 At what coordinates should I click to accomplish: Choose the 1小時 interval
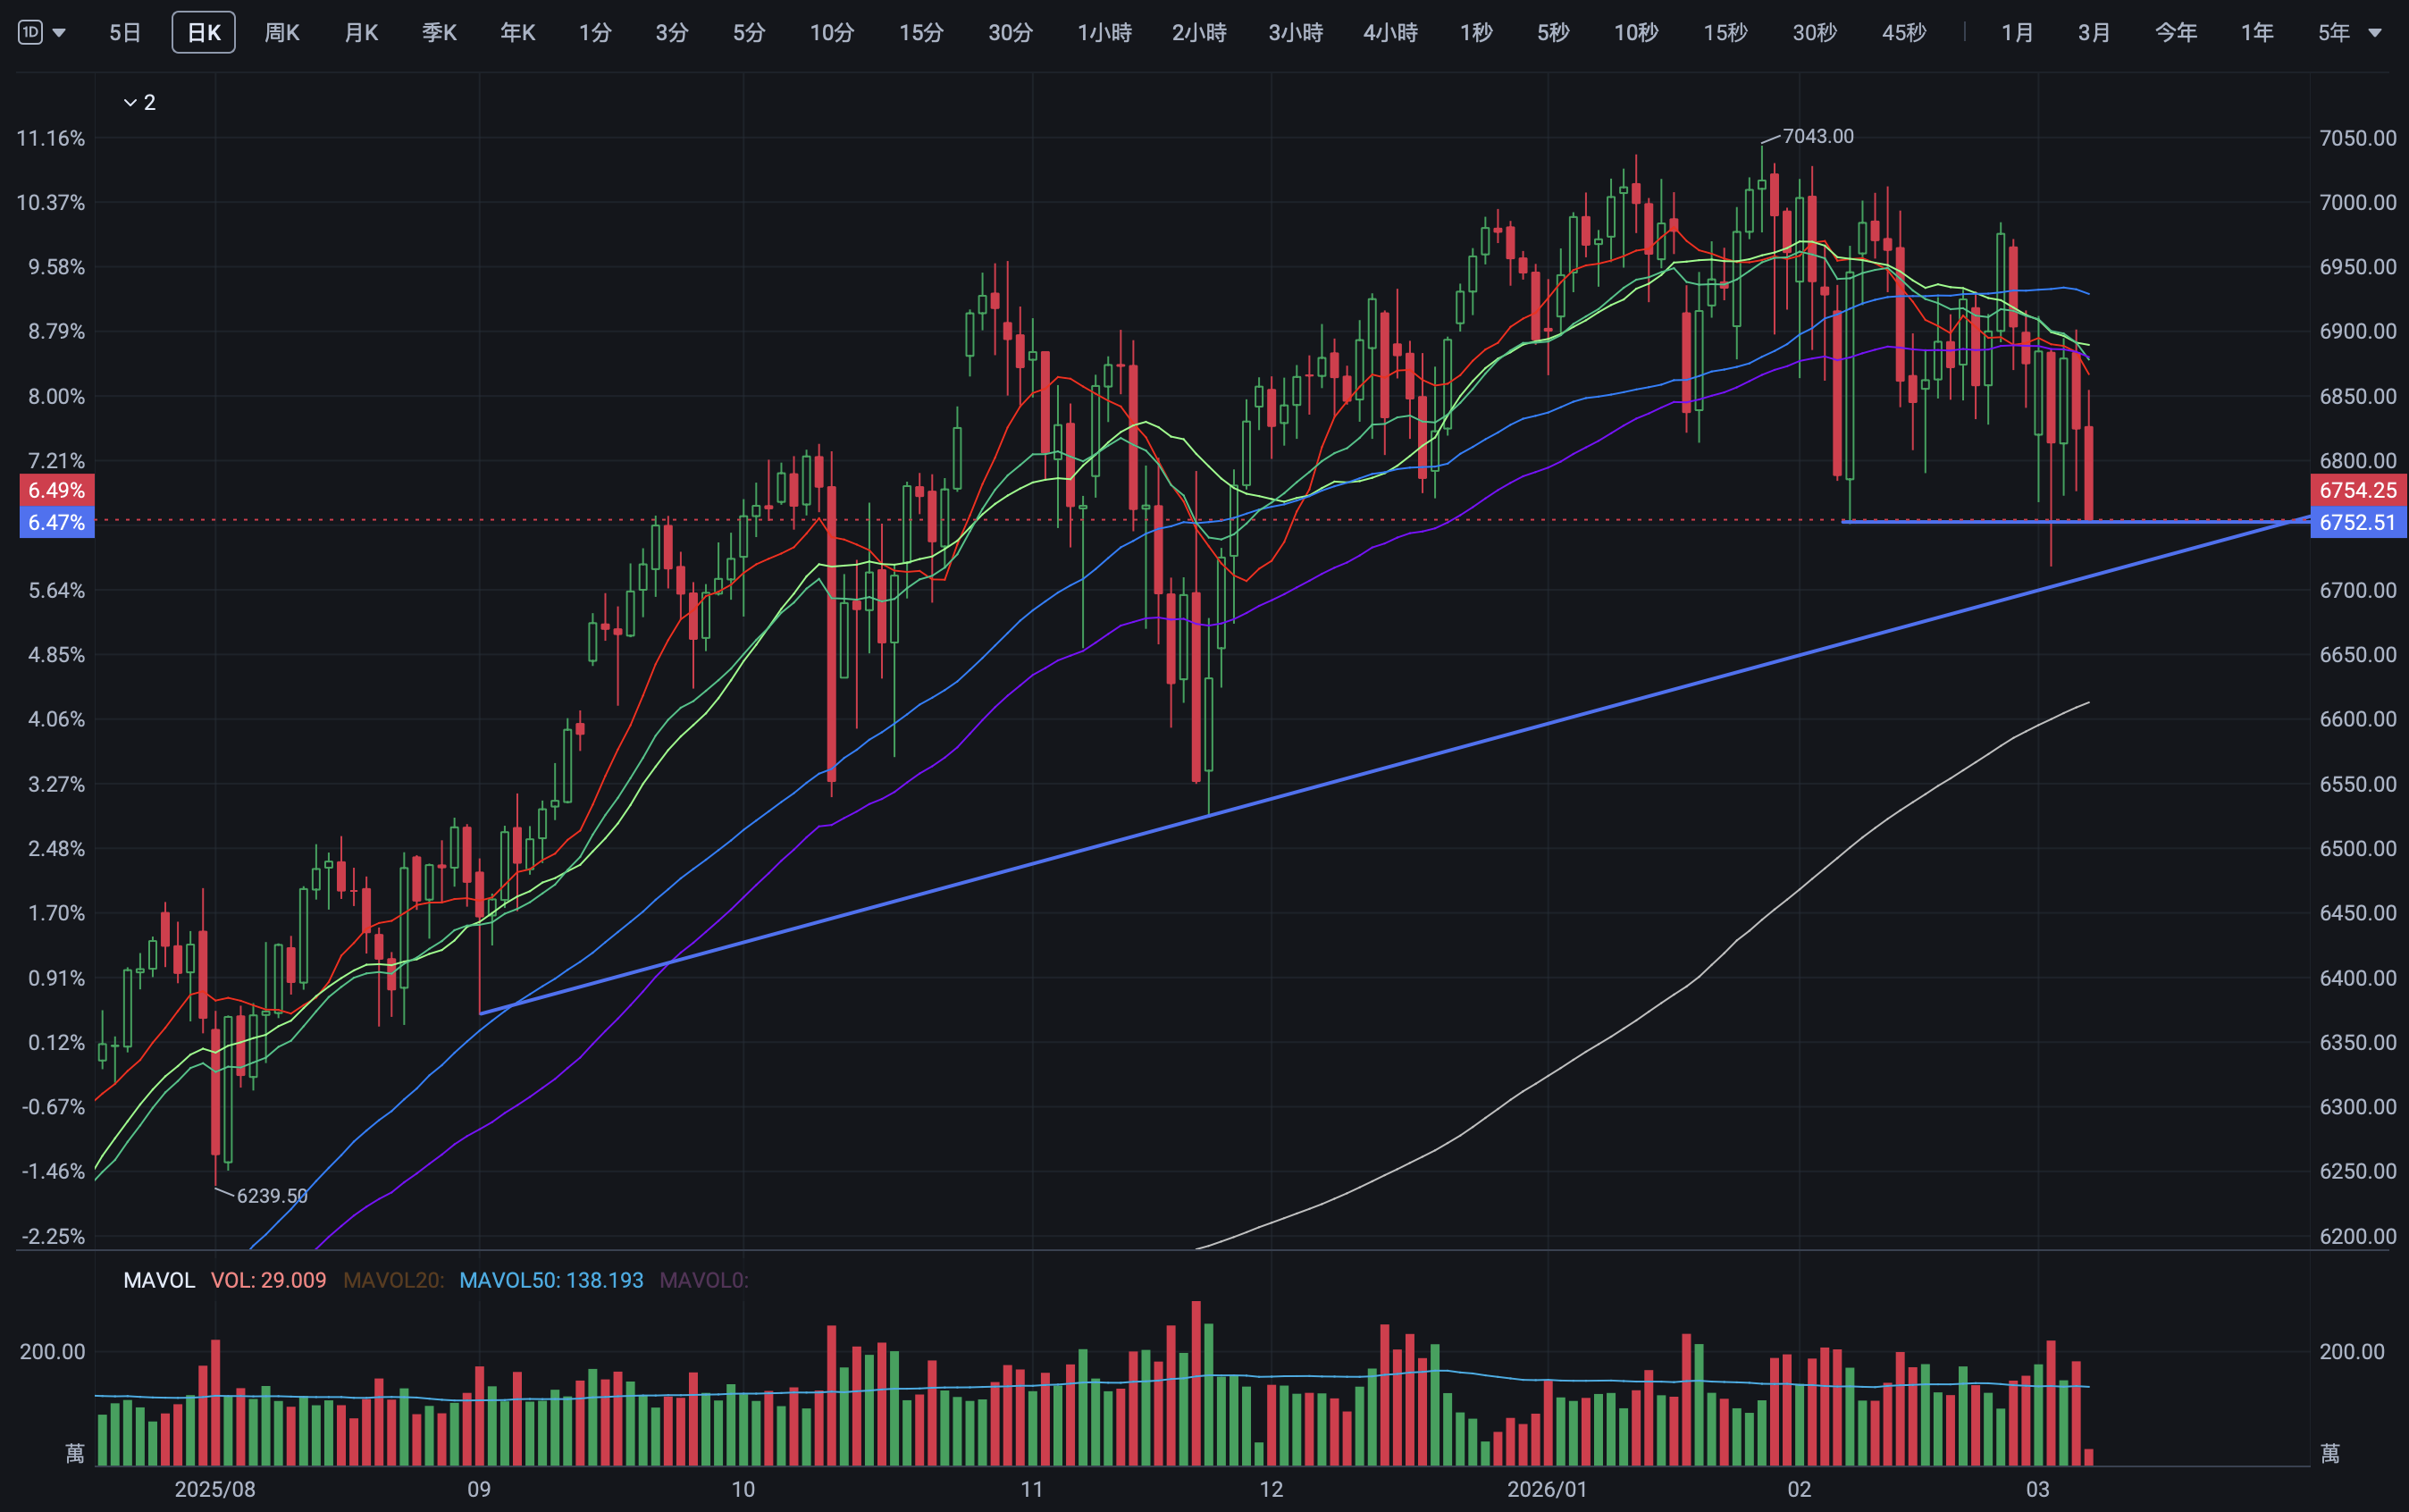1104,33
